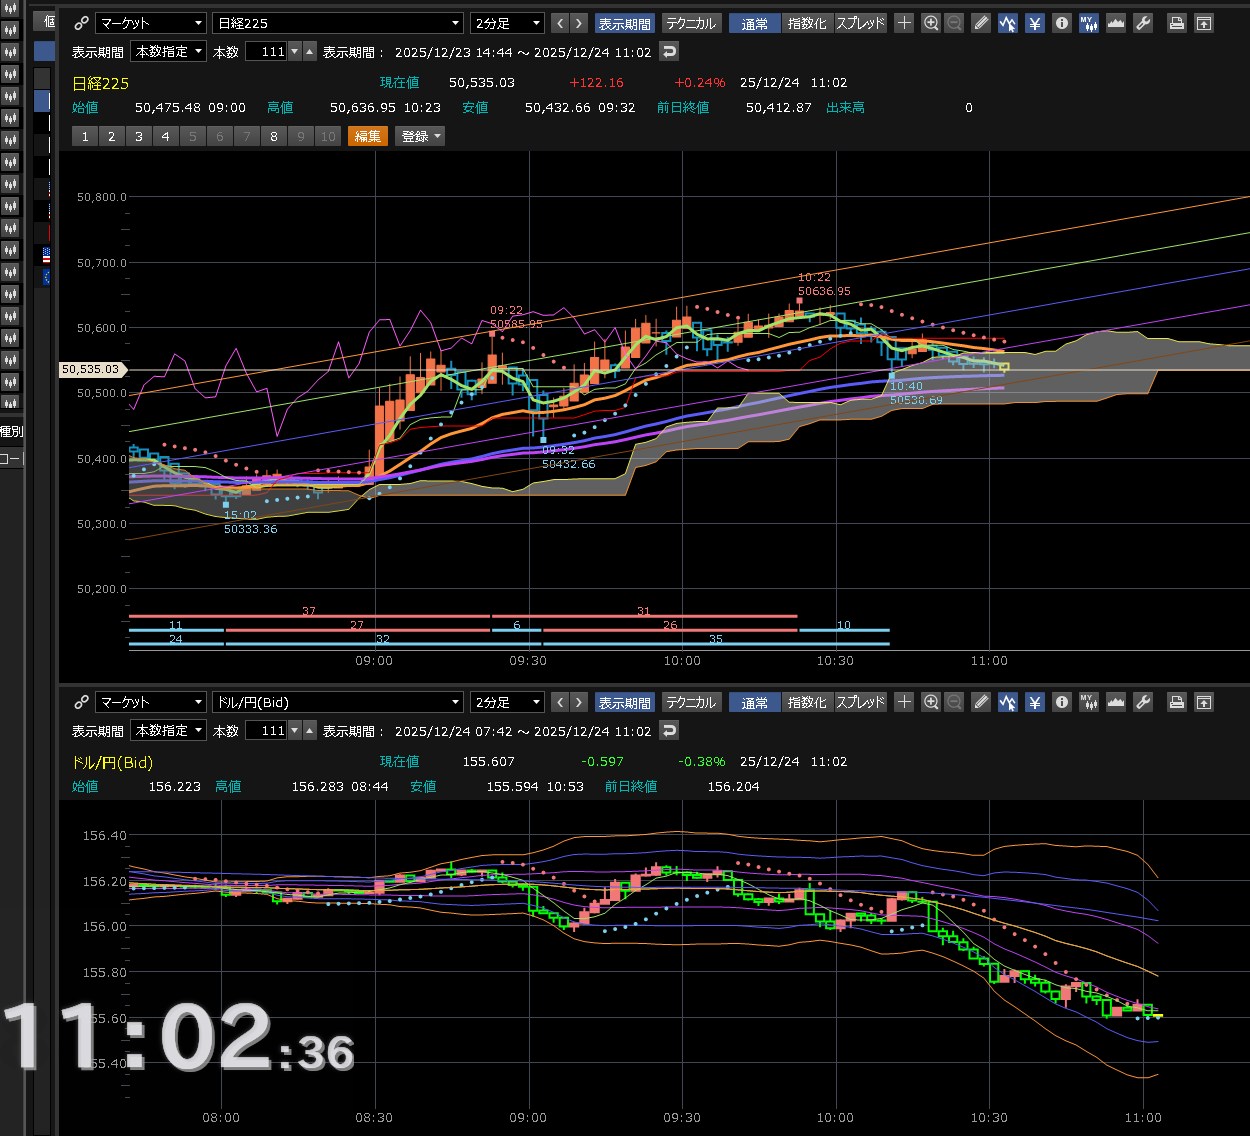Switch to 通常 display on the USD/JPY chart
Image resolution: width=1250 pixels, height=1136 pixels.
coord(755,702)
